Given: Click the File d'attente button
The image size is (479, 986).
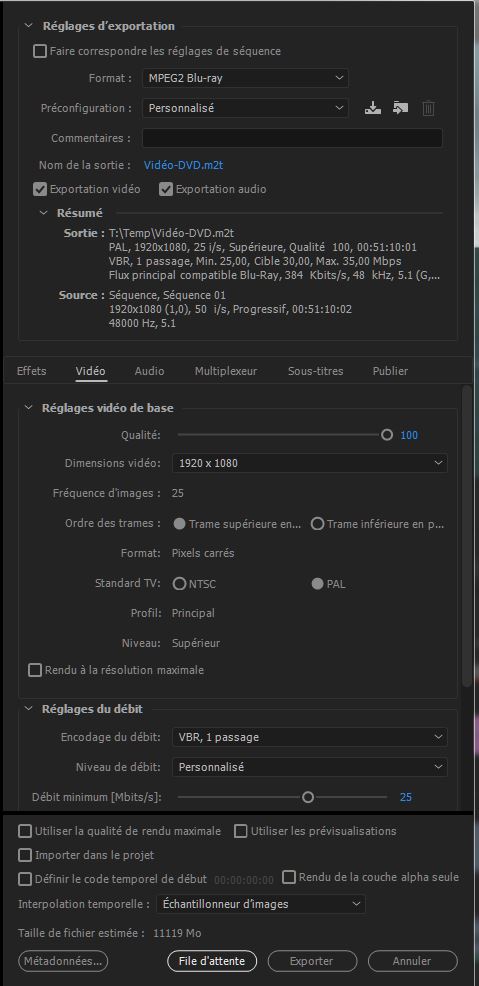Looking at the screenshot, I should coord(212,961).
